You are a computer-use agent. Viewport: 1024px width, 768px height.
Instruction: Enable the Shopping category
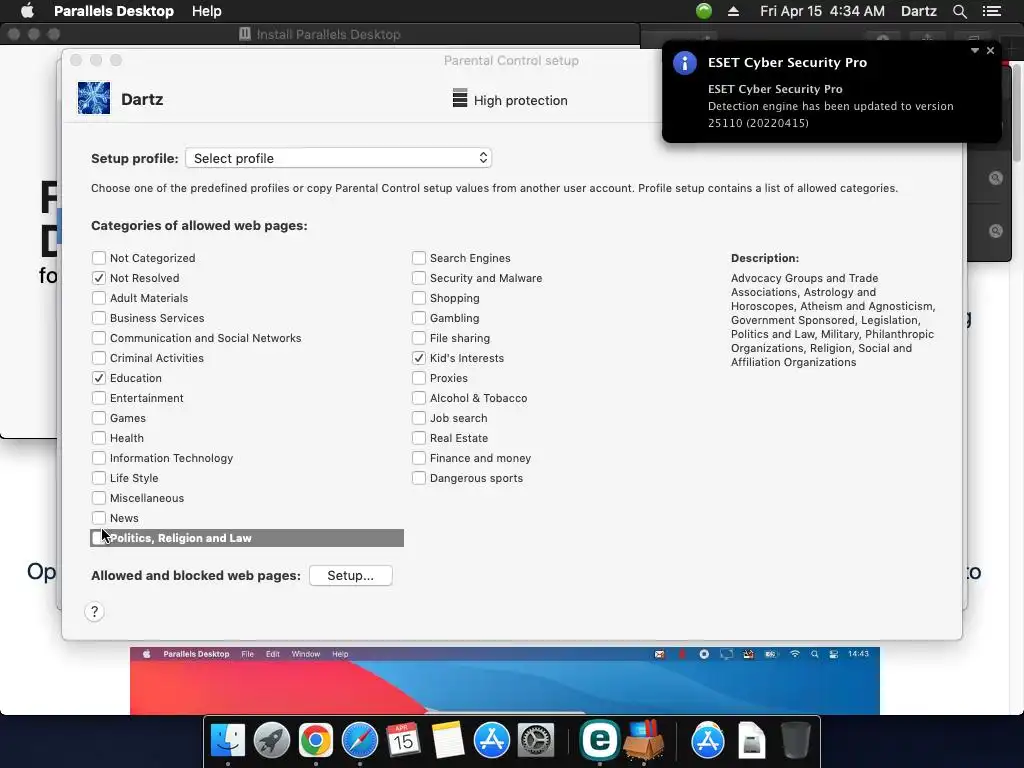419,298
